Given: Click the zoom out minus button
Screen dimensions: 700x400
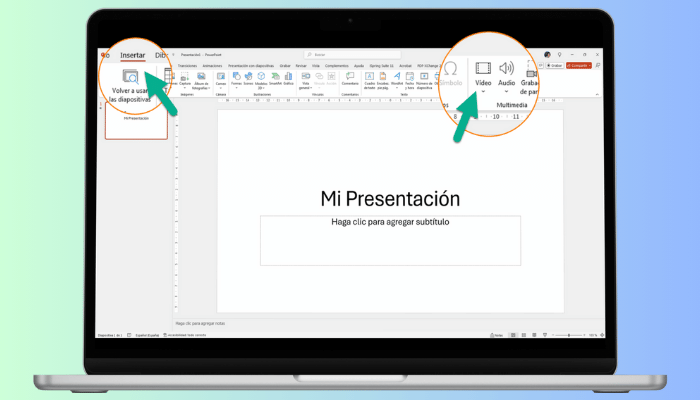Looking at the screenshot, I should click(553, 335).
